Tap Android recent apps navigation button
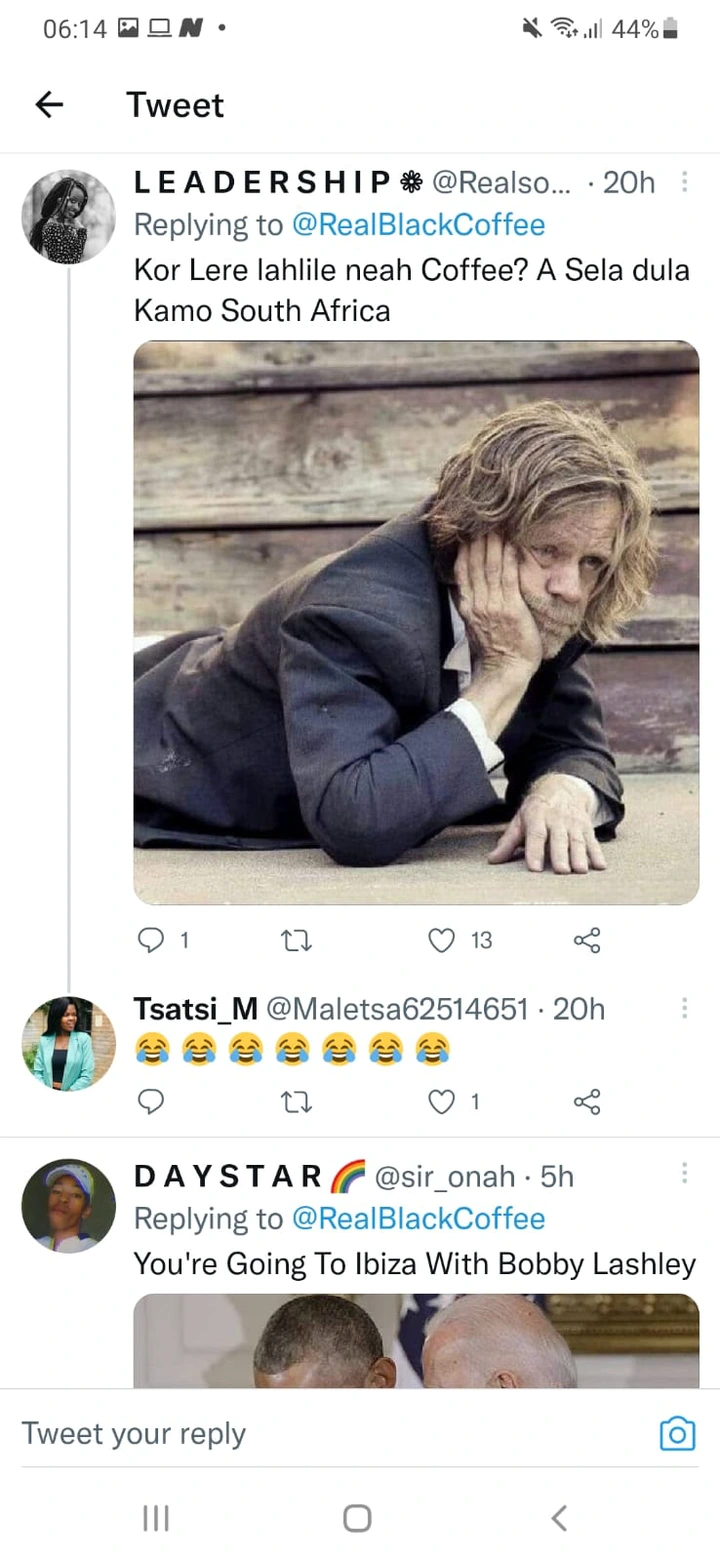 click(156, 1519)
